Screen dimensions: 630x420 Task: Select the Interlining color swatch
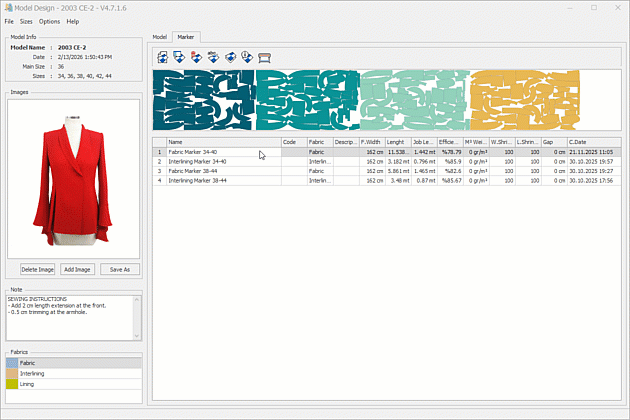point(13,373)
